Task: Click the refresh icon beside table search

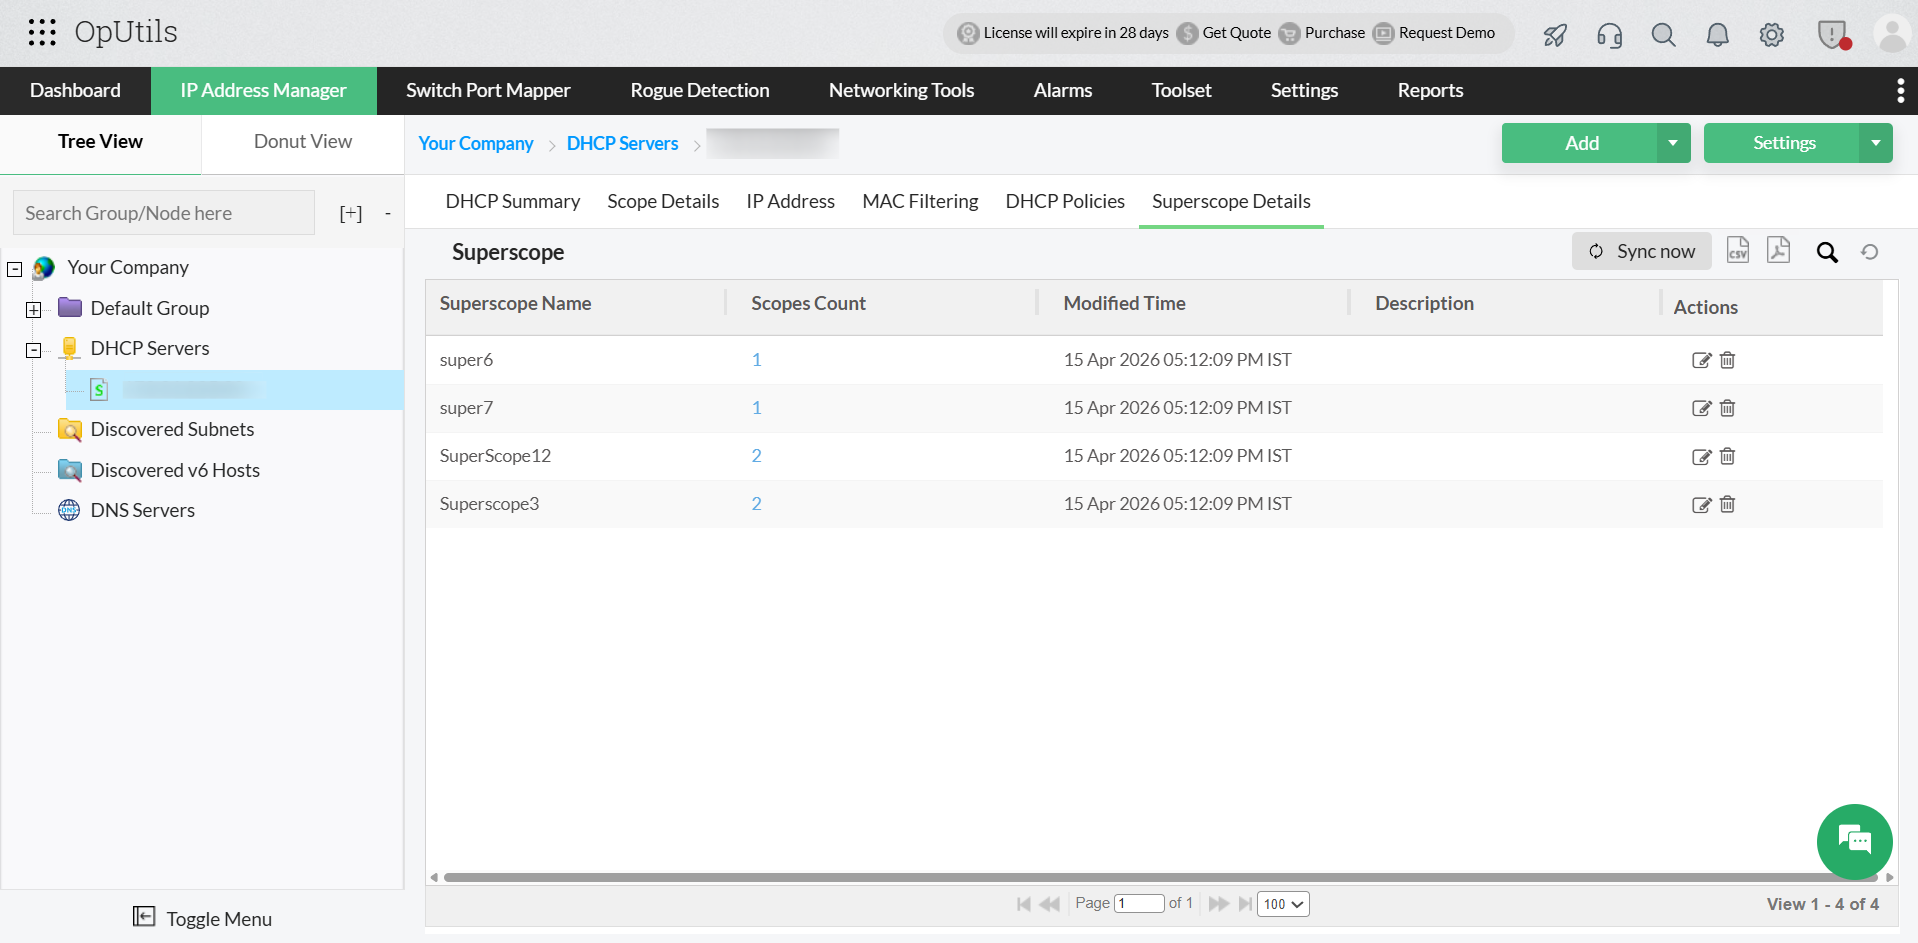Action: [1869, 252]
